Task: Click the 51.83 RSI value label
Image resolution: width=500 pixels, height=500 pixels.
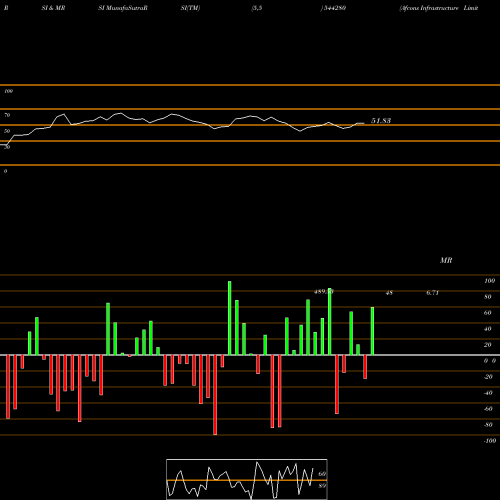Action: point(381,121)
